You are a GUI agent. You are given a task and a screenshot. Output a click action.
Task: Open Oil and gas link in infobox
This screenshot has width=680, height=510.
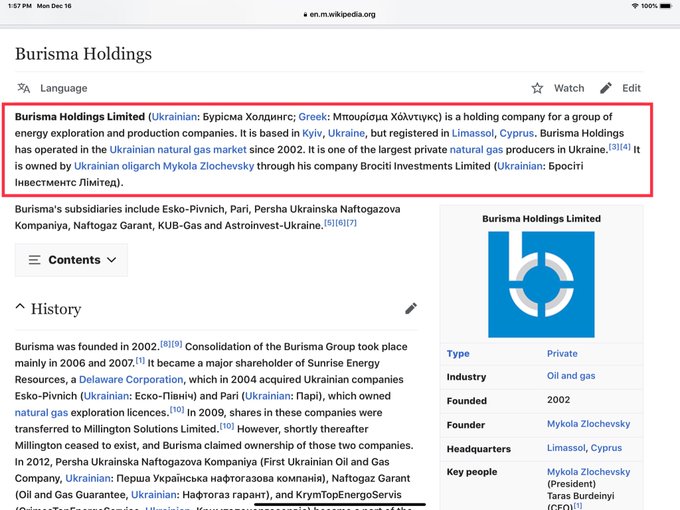pos(571,376)
